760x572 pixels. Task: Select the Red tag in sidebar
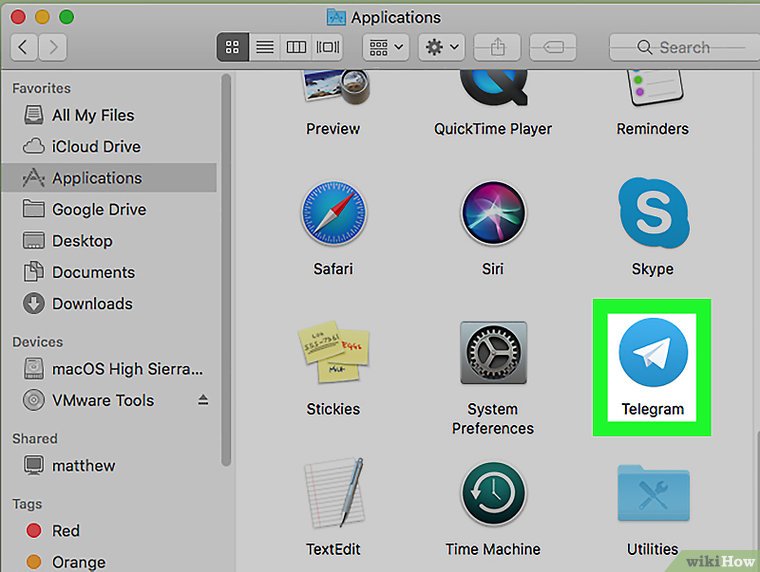pos(66,531)
